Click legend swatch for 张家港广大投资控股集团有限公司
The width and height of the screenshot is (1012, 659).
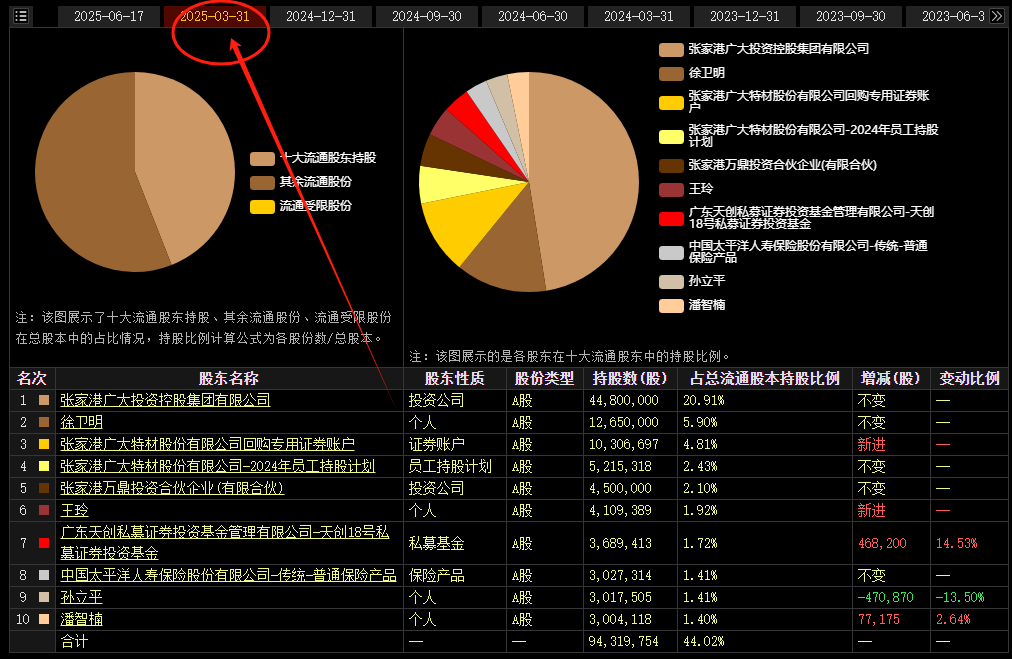pyautogui.click(x=671, y=50)
